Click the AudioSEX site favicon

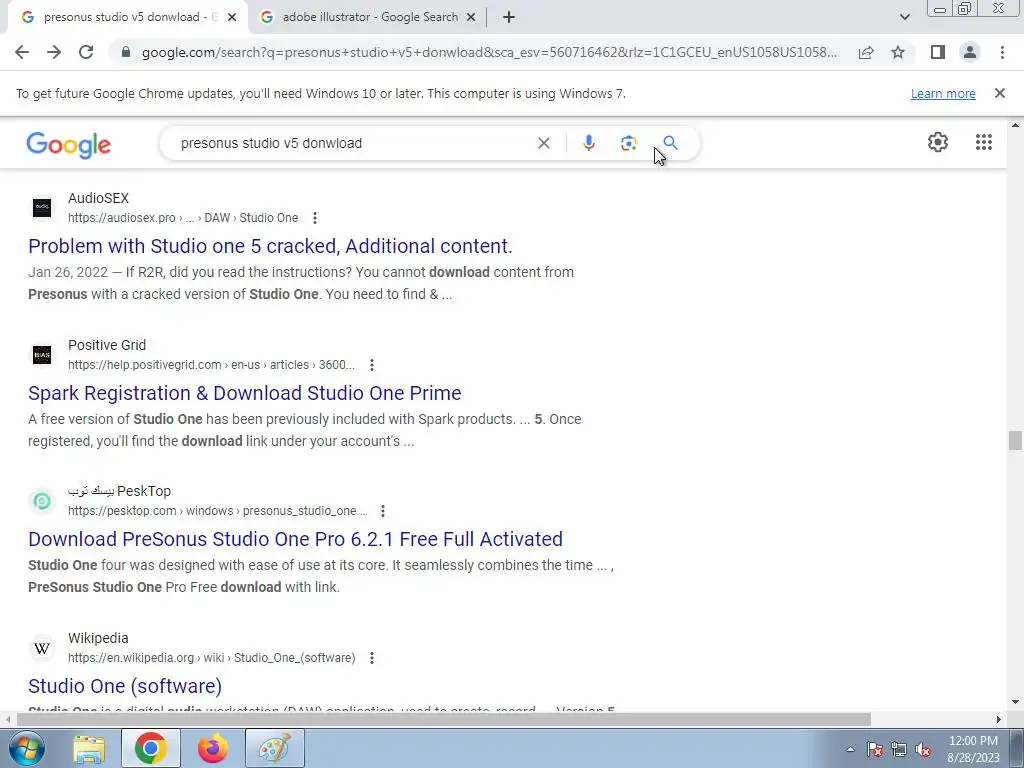tap(42, 208)
